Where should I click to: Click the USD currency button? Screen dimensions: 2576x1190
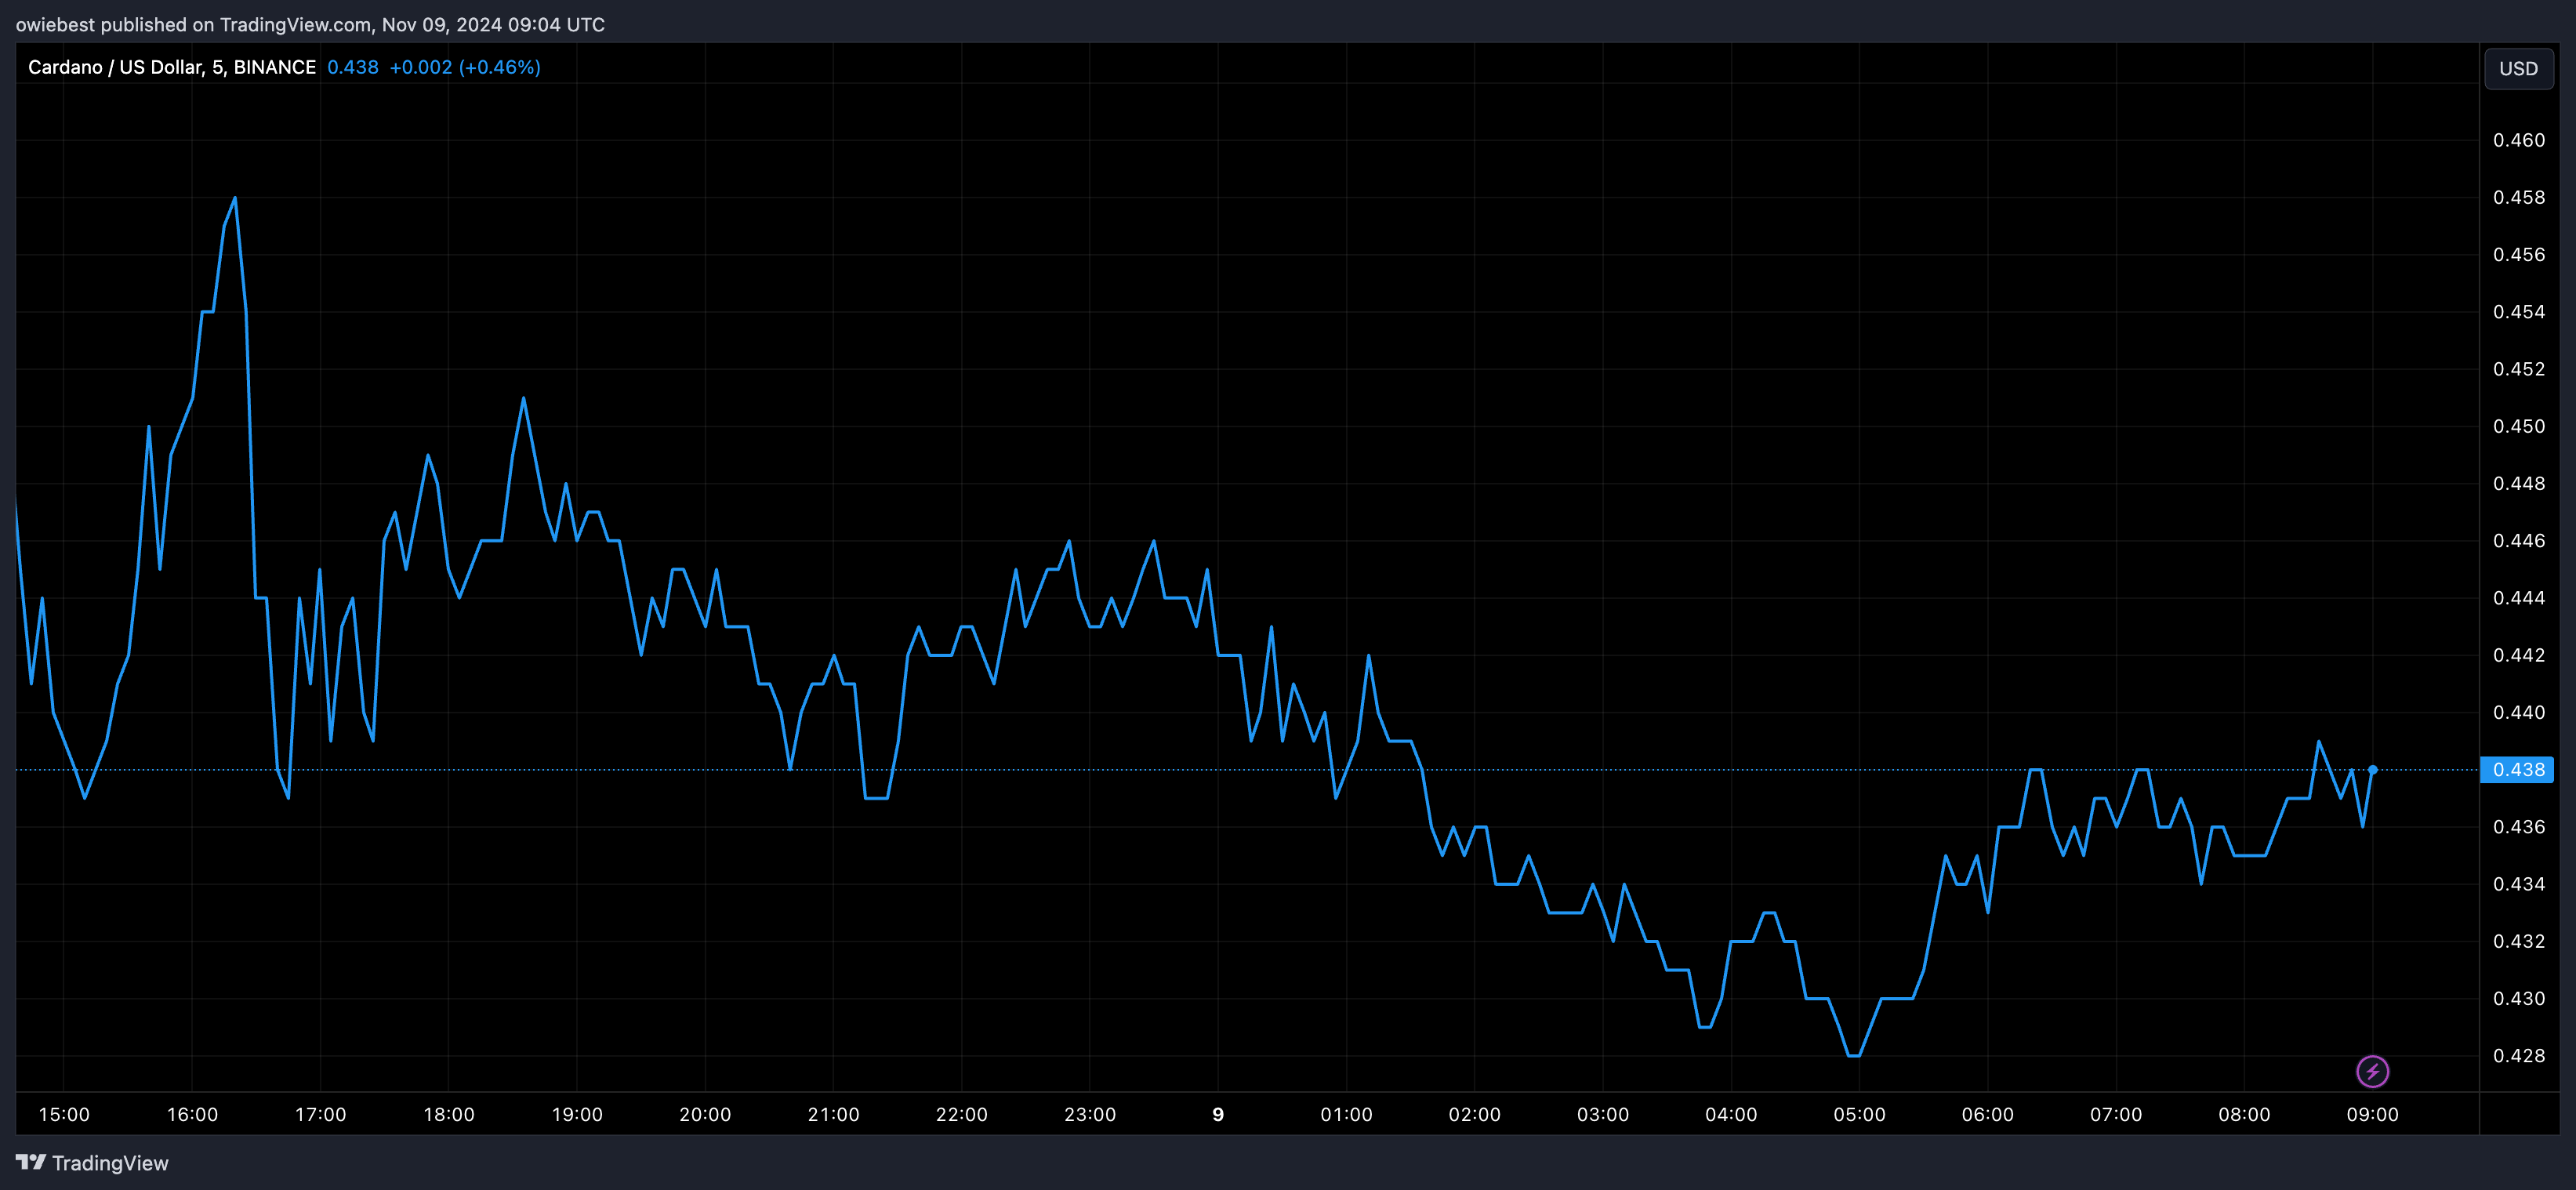pos(2518,68)
